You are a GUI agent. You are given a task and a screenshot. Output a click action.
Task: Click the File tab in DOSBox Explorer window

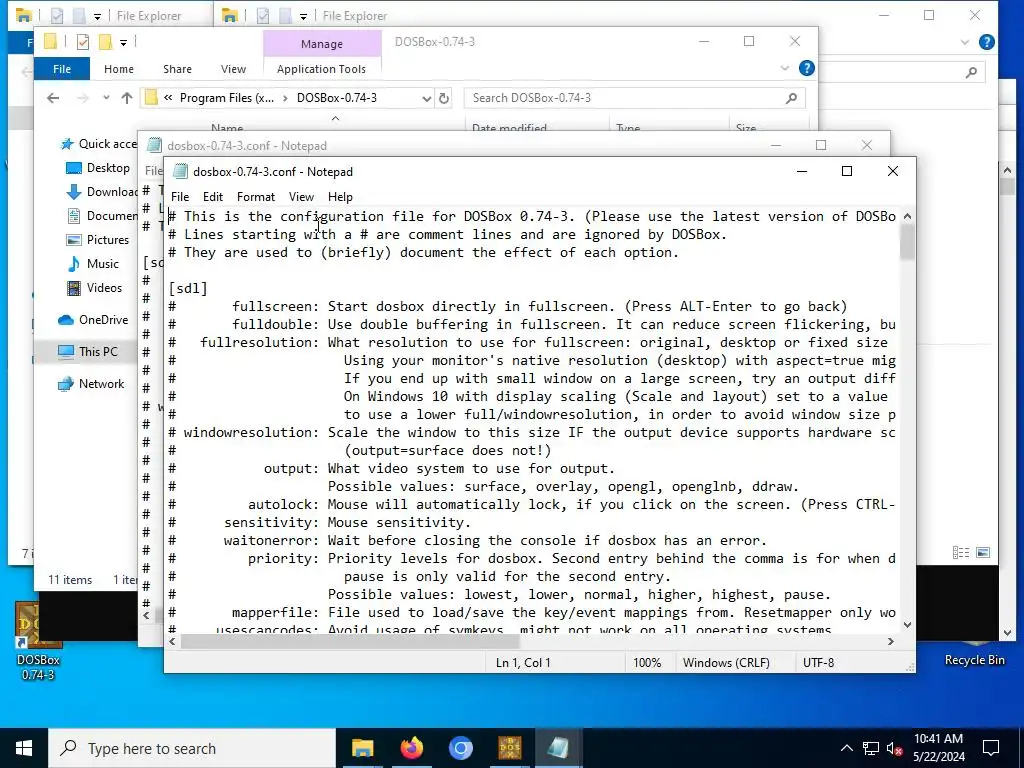pyautogui.click(x=62, y=69)
